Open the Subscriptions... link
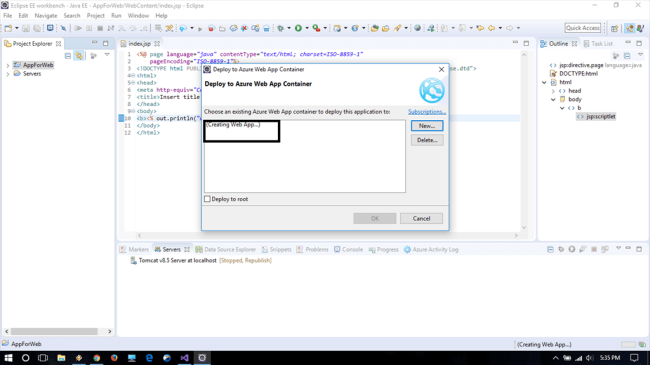This screenshot has width=650, height=365. (427, 112)
